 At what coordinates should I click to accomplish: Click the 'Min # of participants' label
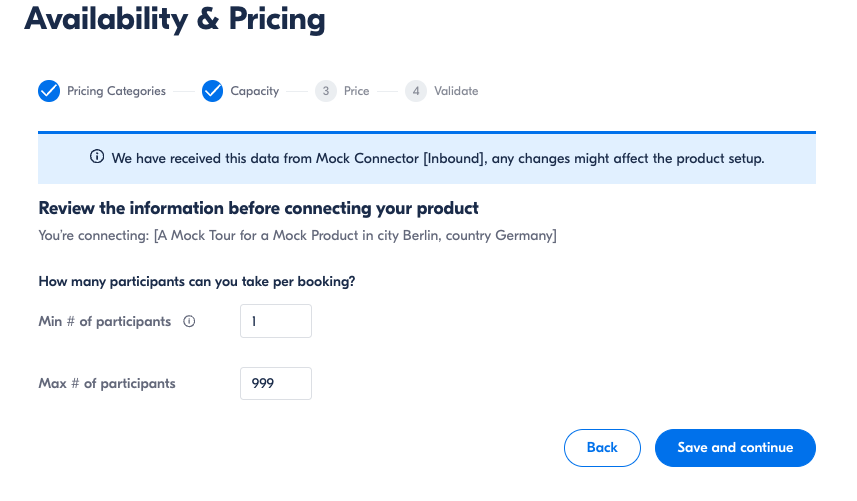tap(105, 322)
